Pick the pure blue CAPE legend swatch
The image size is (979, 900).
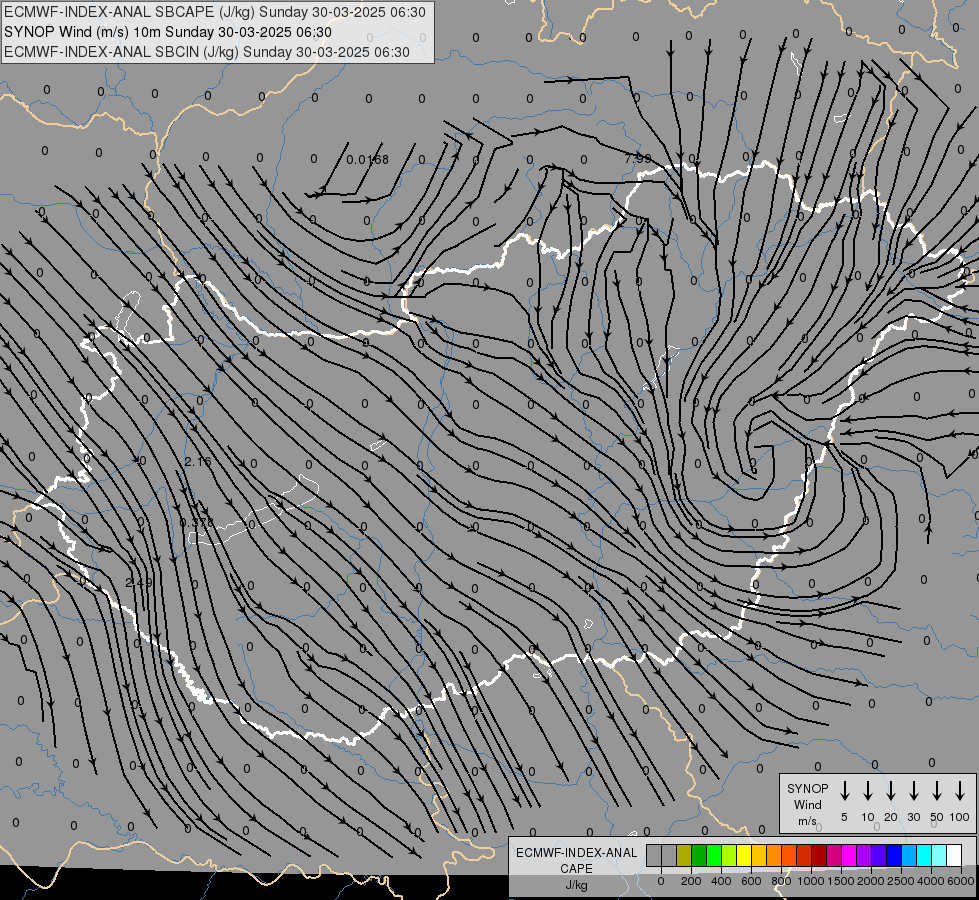coord(895,855)
